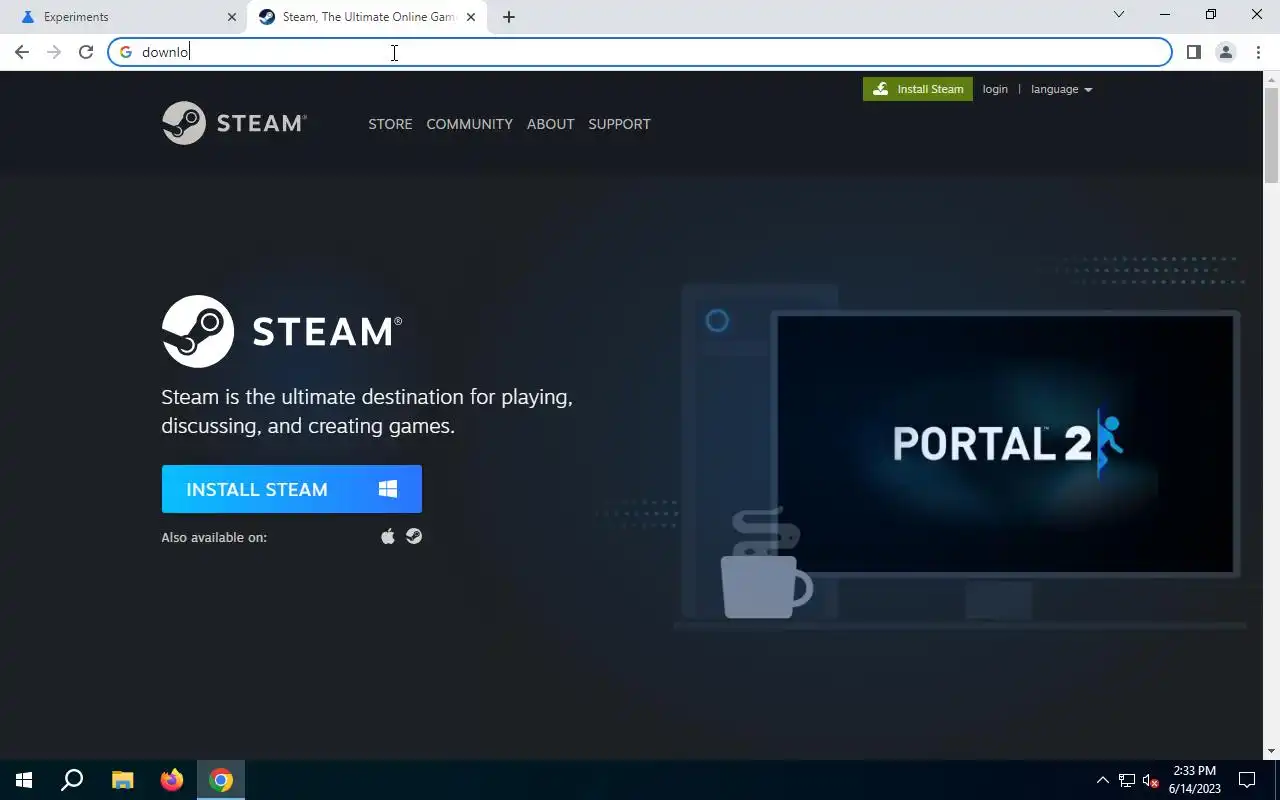
Task: Open the SUPPORT page
Action: click(x=619, y=124)
